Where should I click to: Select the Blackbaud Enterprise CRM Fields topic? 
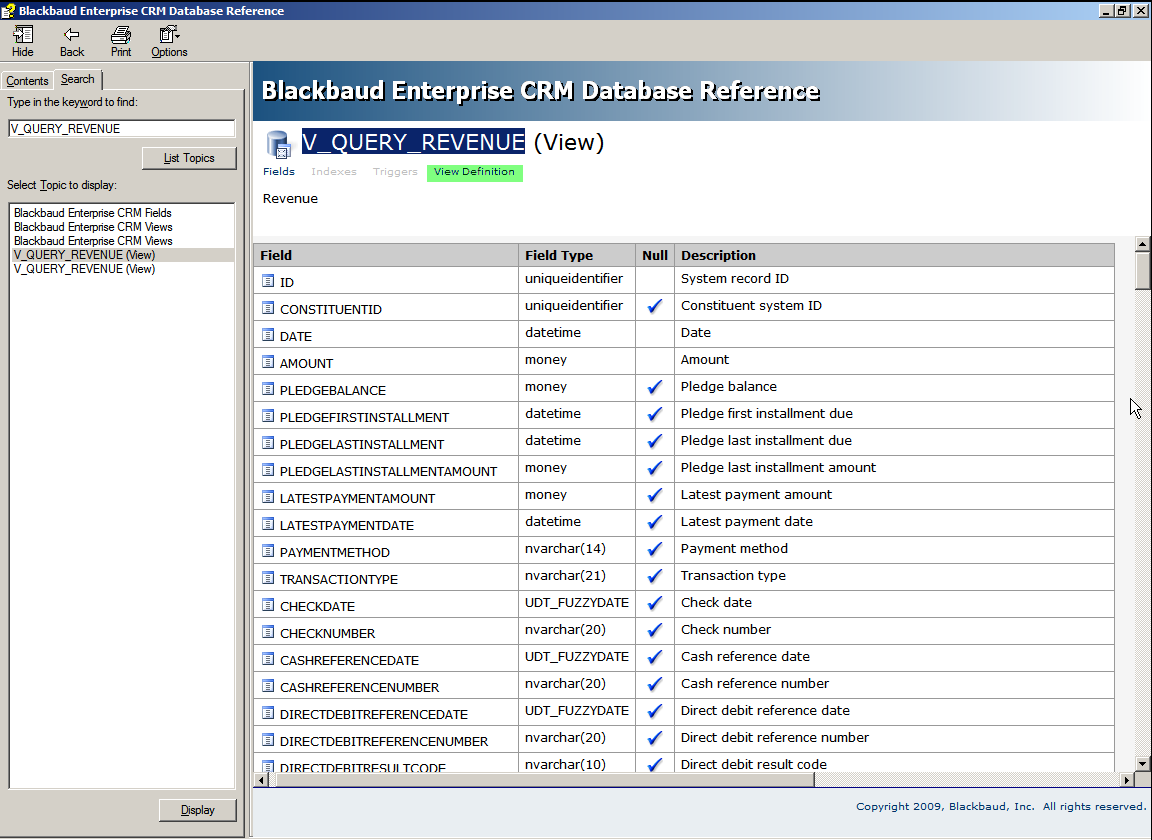click(x=93, y=213)
